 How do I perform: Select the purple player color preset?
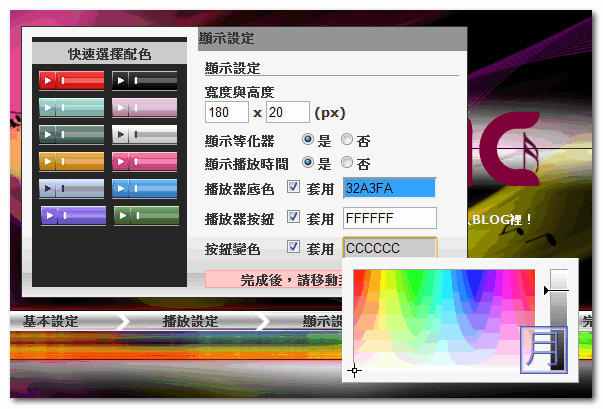point(73,214)
